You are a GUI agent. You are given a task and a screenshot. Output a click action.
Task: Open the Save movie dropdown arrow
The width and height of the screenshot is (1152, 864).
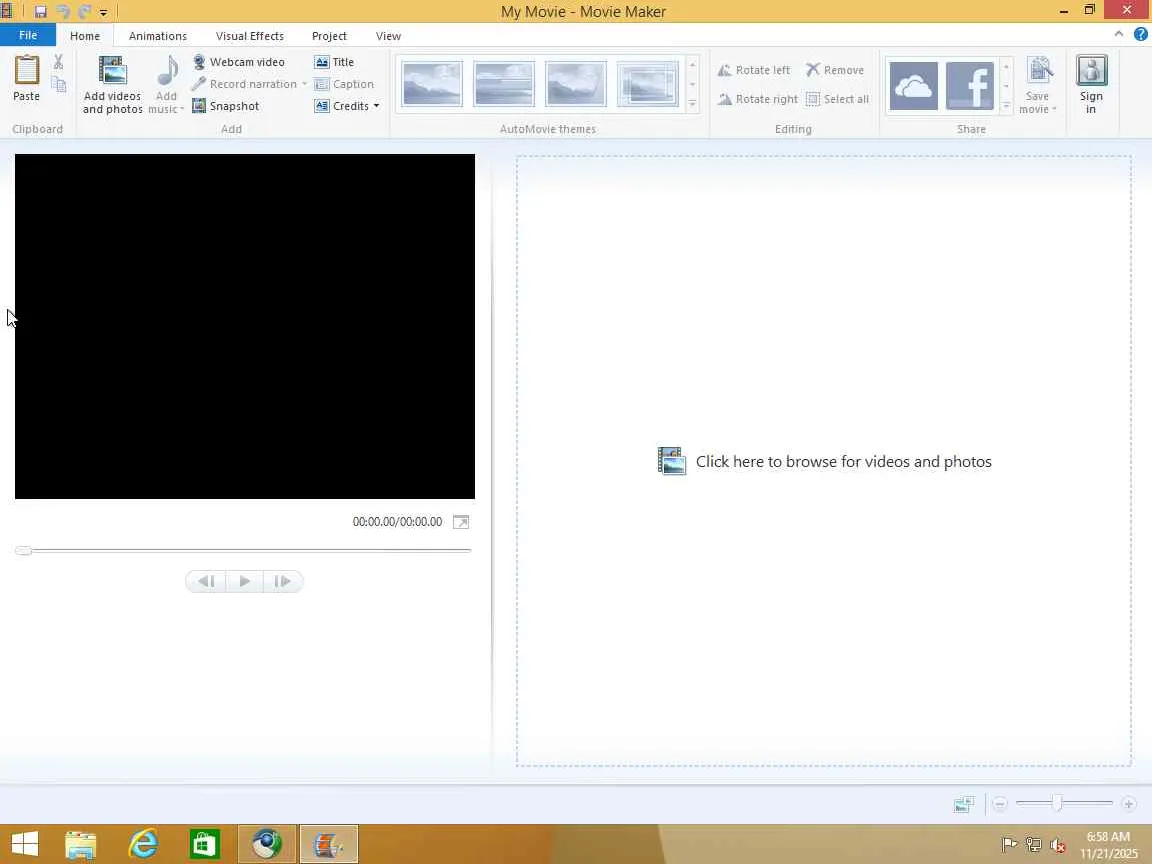click(x=1054, y=109)
